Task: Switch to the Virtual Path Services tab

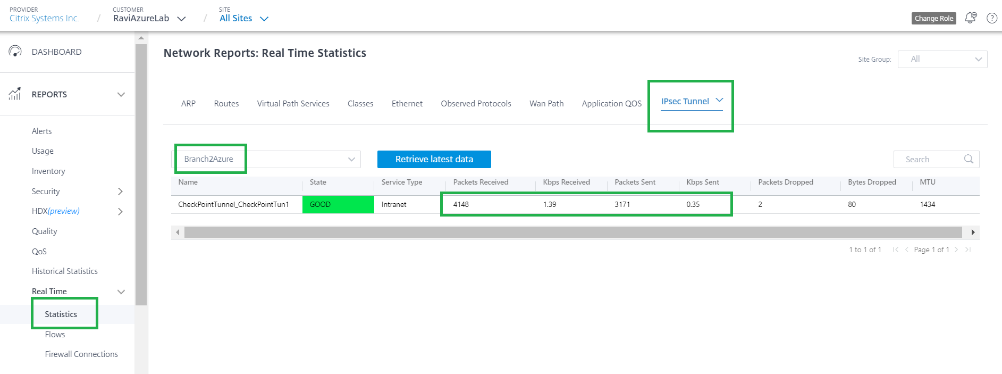Action: [x=293, y=104]
